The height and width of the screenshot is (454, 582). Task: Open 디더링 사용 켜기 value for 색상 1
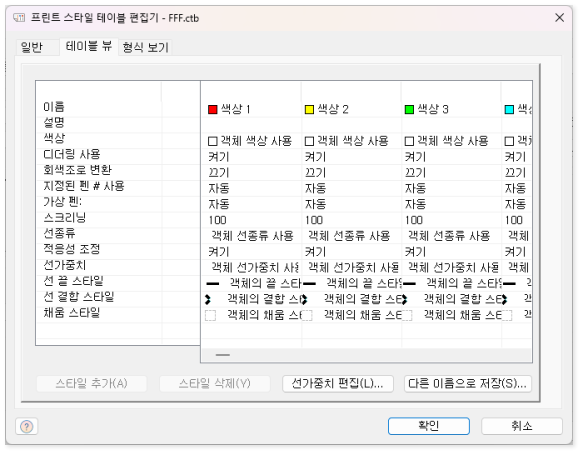(x=219, y=157)
